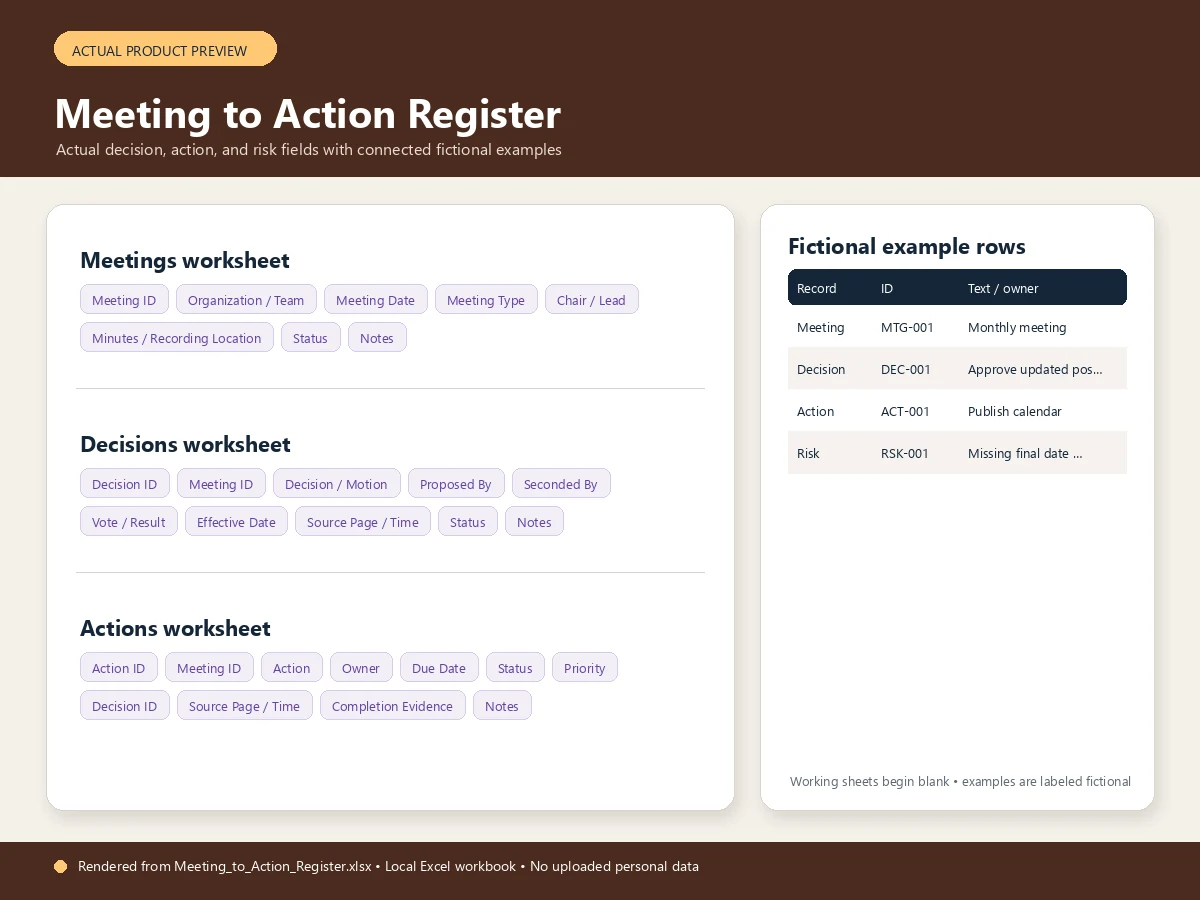Click the Meeting ID chip in Actions worksheet
The image size is (1200, 900).
pyautogui.click(x=209, y=668)
